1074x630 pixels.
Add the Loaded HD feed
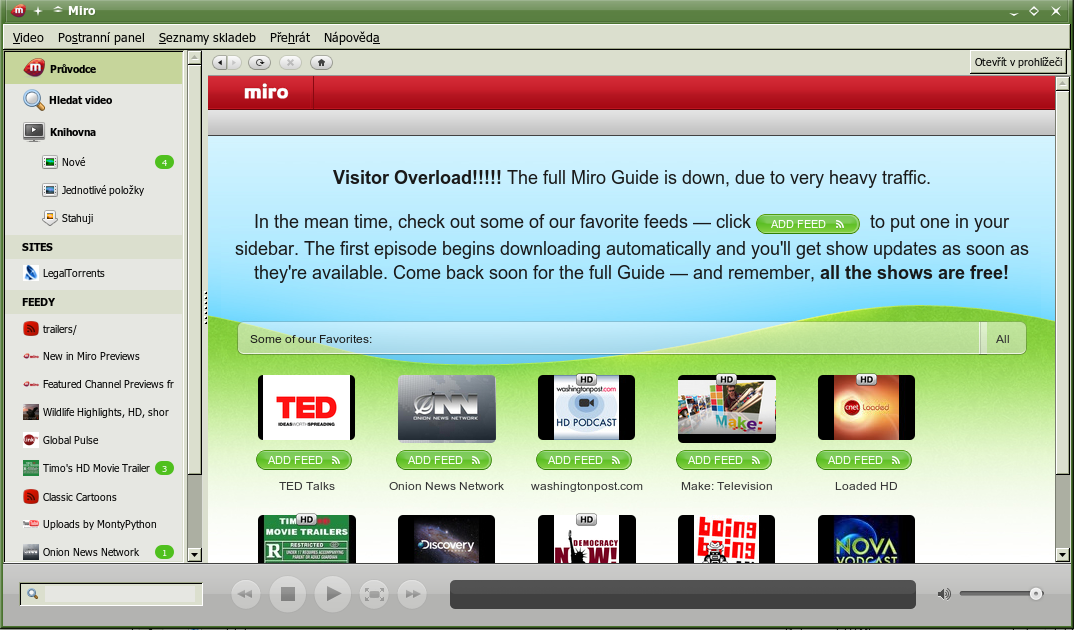(864, 460)
